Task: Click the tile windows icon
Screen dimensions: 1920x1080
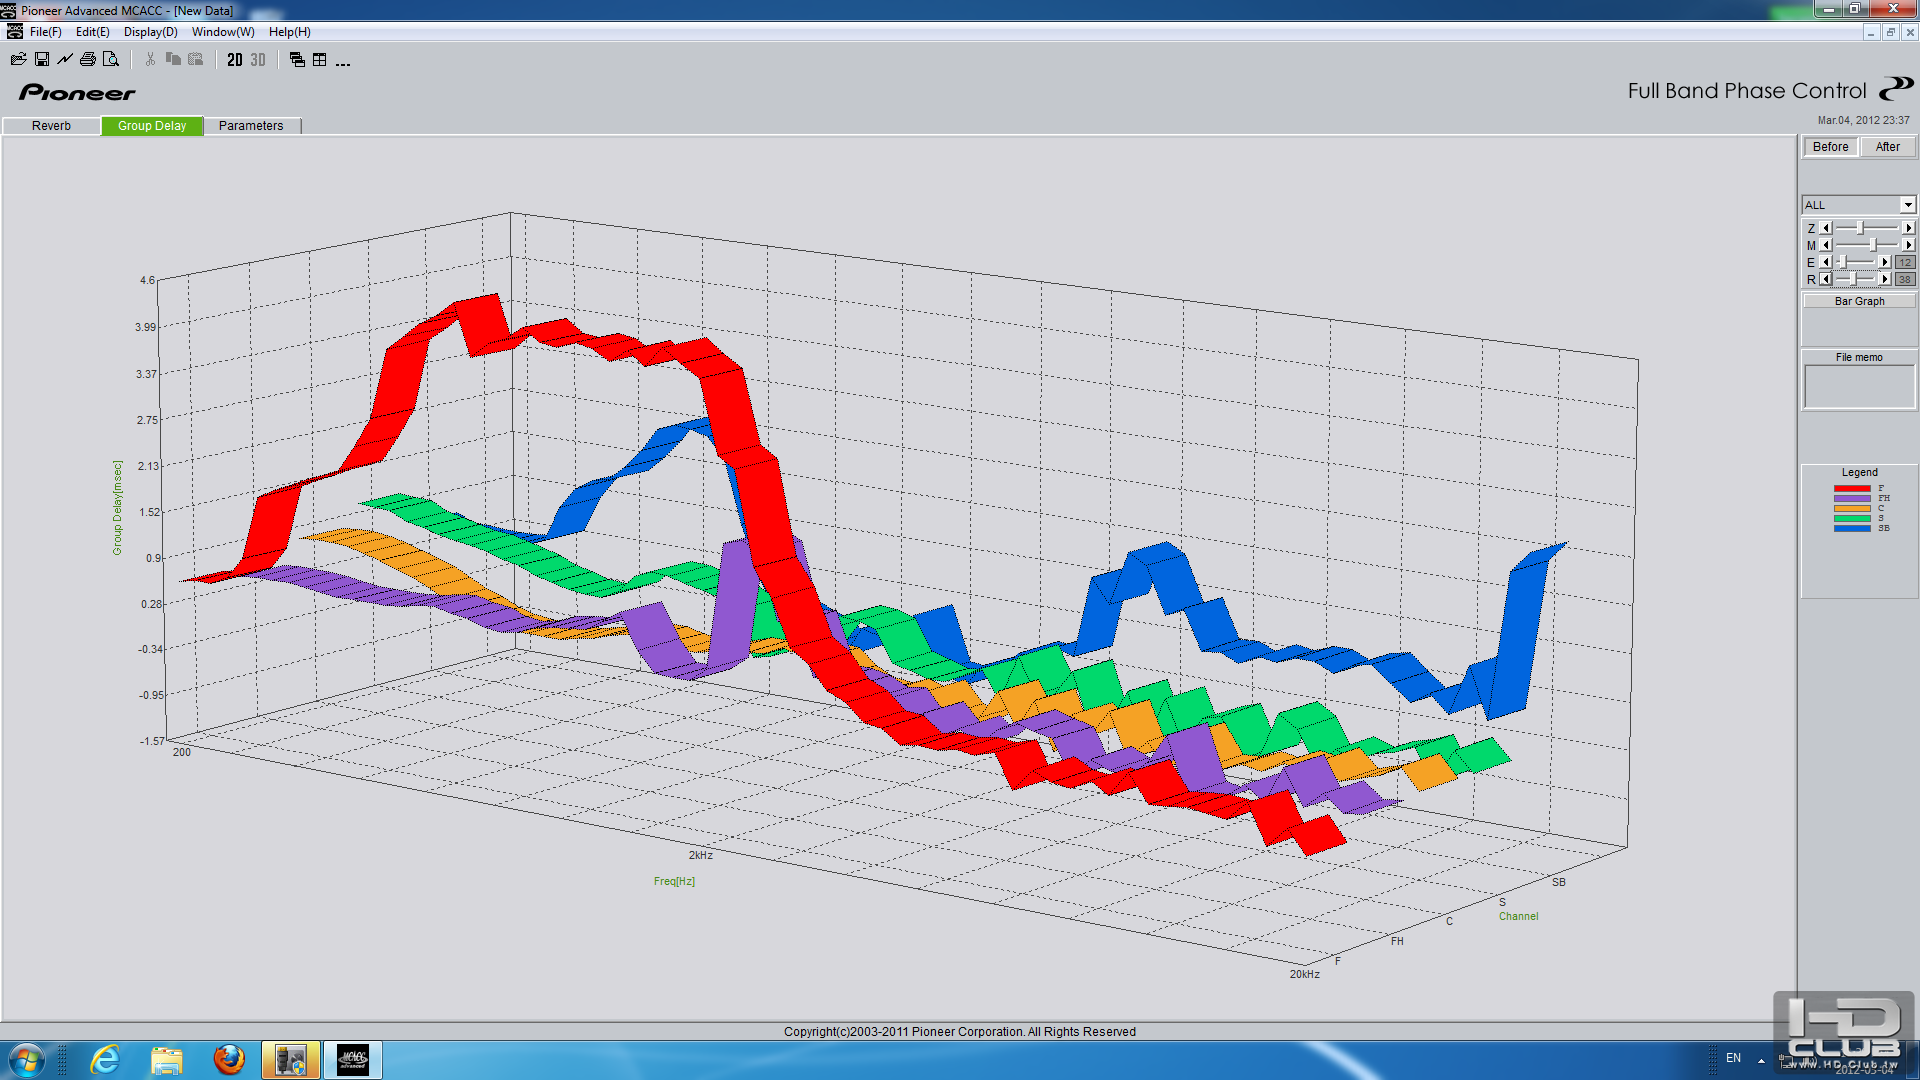Action: (x=320, y=60)
